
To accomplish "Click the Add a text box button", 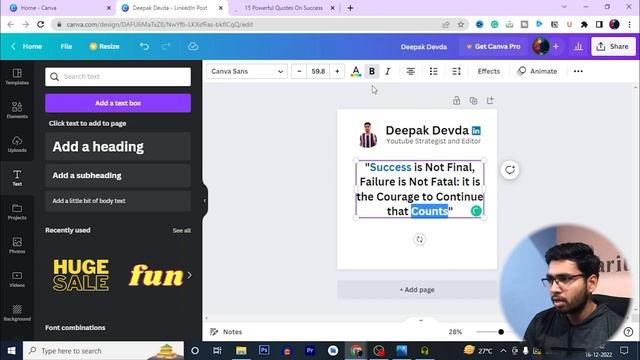I will point(118,103).
